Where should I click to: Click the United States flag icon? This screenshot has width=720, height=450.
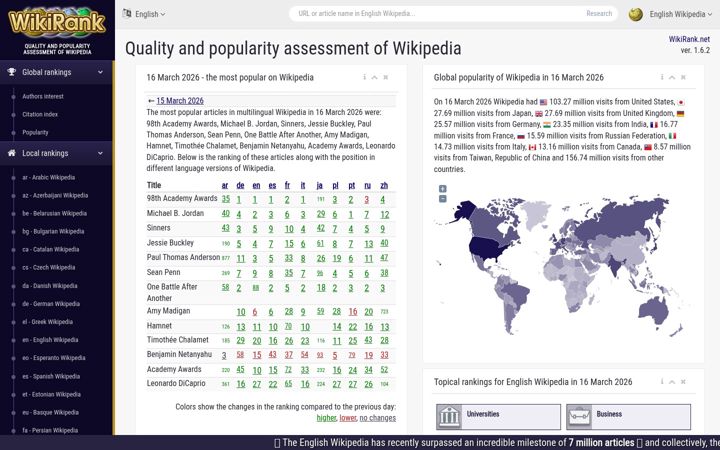pos(544,102)
